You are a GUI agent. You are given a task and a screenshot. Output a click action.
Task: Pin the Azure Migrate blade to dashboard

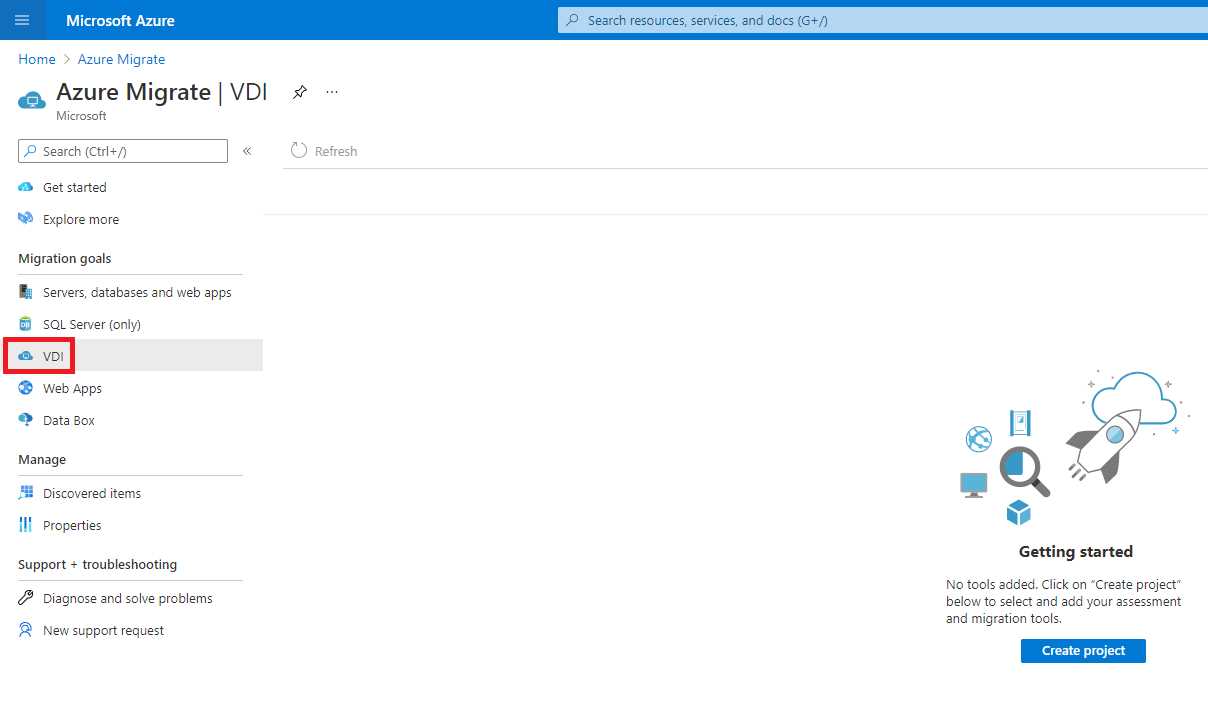point(299,91)
